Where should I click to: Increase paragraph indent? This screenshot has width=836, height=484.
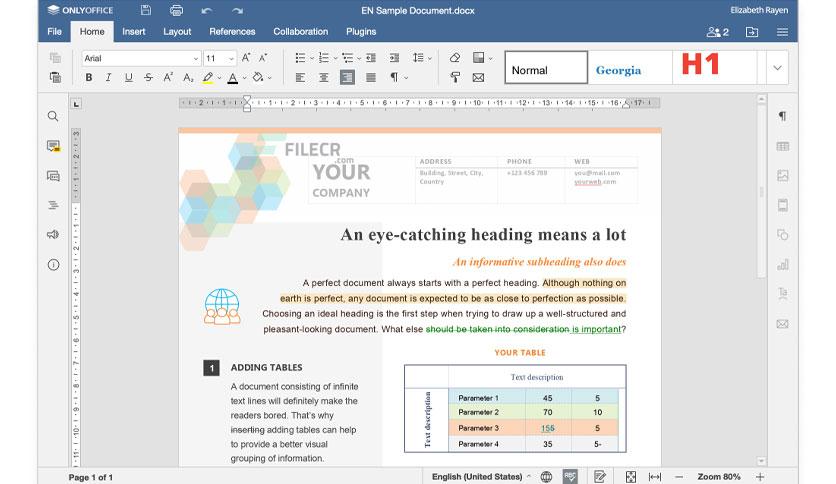click(394, 58)
